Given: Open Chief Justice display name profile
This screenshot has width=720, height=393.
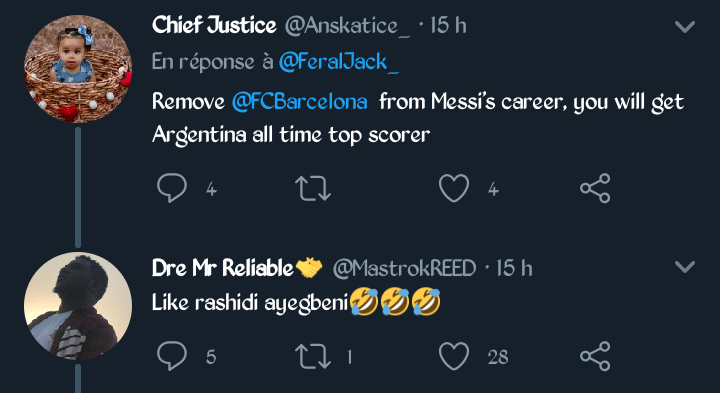Looking at the screenshot, I should (214, 25).
